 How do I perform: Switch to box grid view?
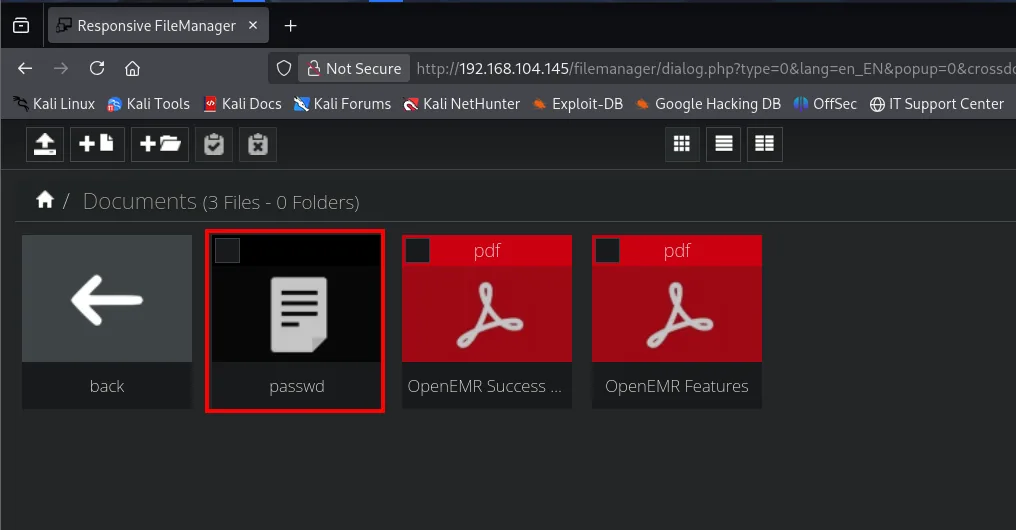point(682,144)
